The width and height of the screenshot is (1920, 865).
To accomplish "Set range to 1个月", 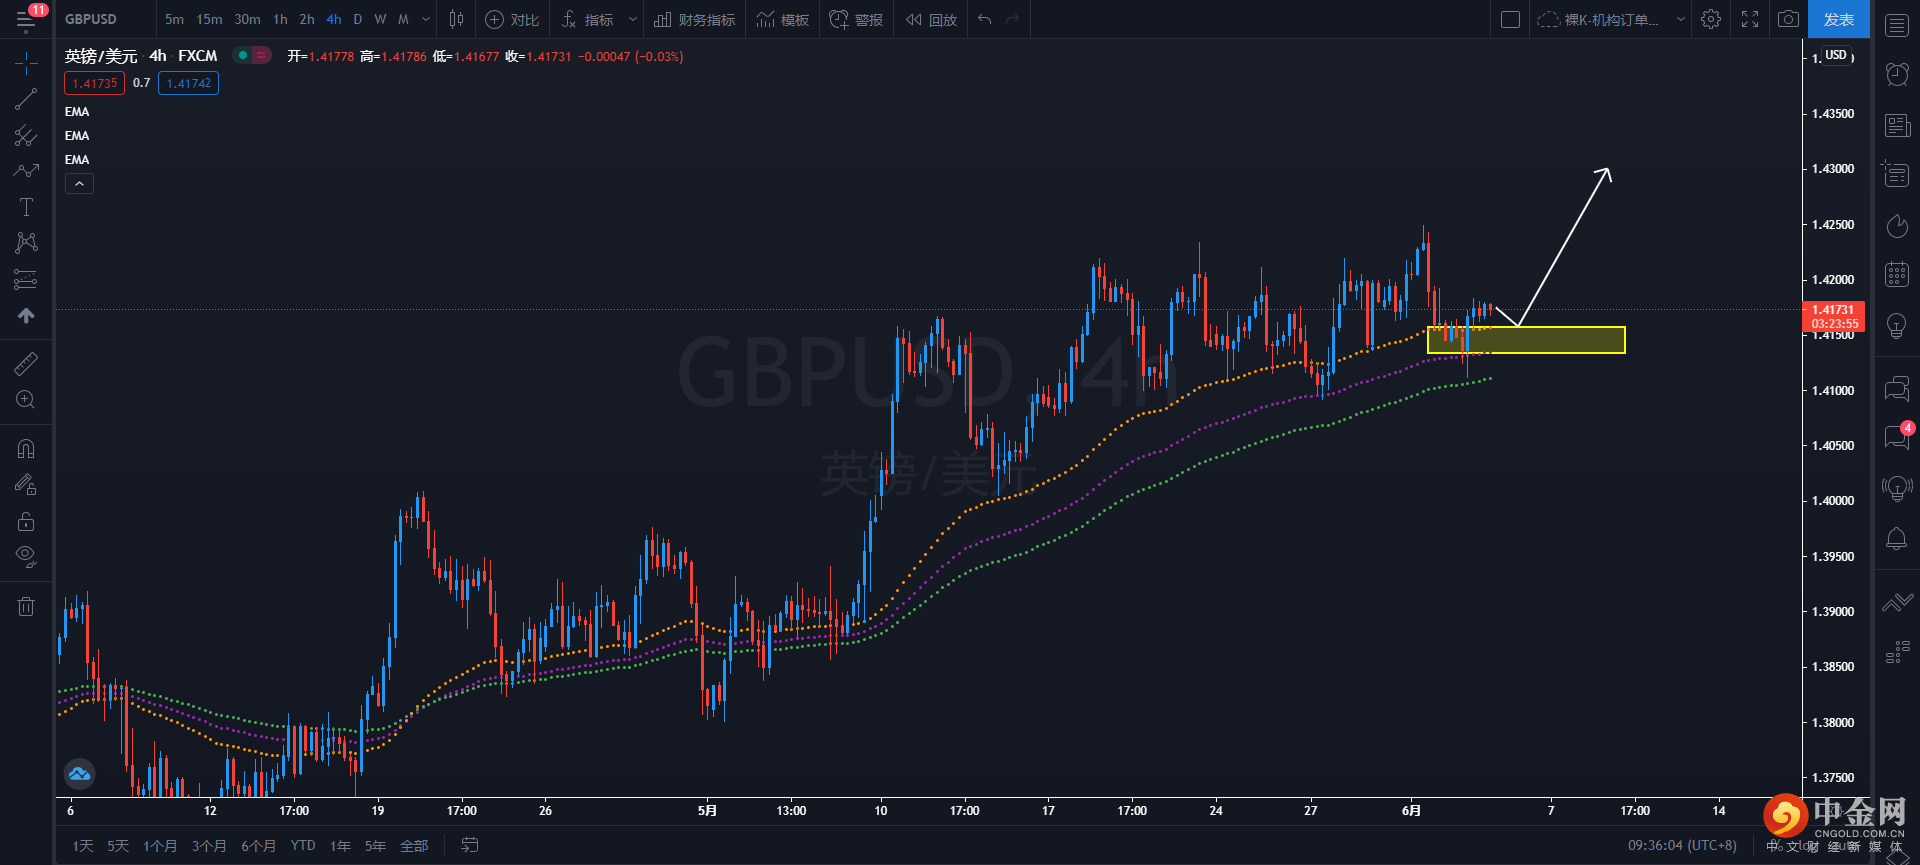I will [x=160, y=846].
